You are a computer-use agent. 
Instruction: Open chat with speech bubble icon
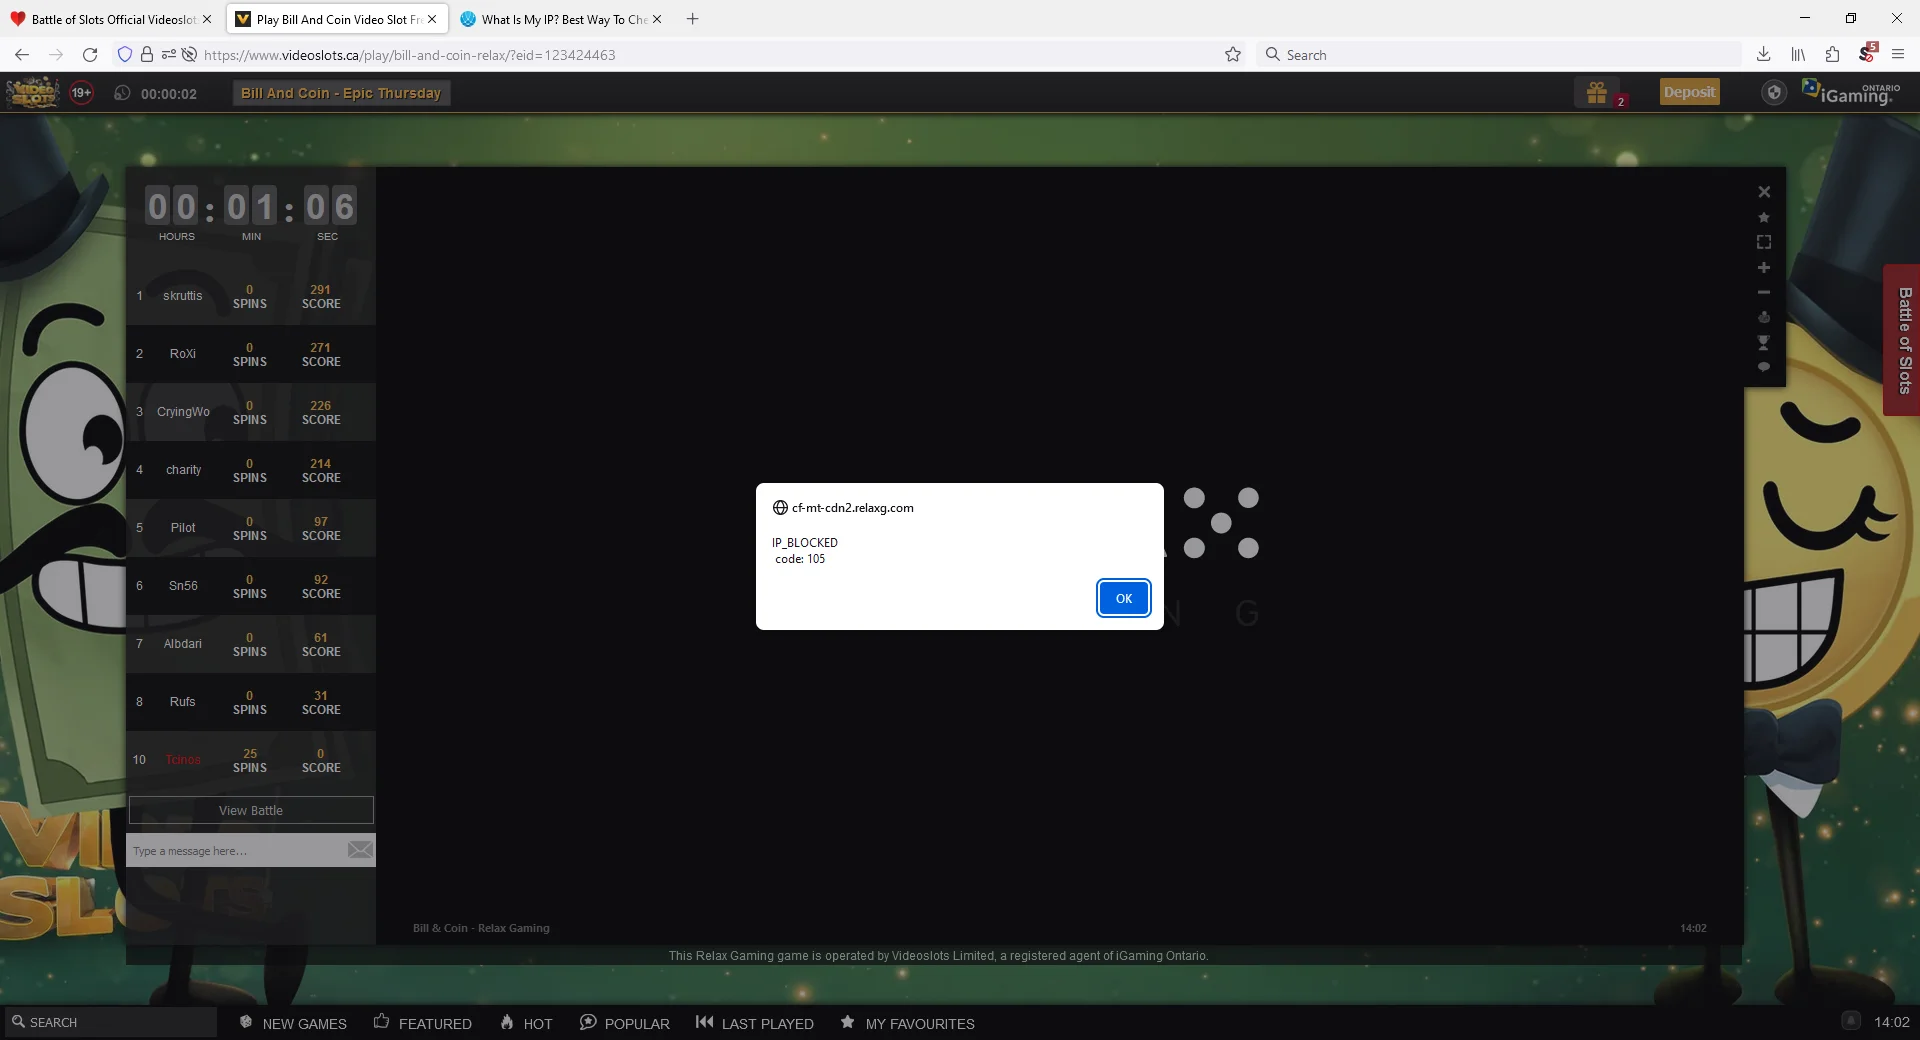(x=1764, y=367)
